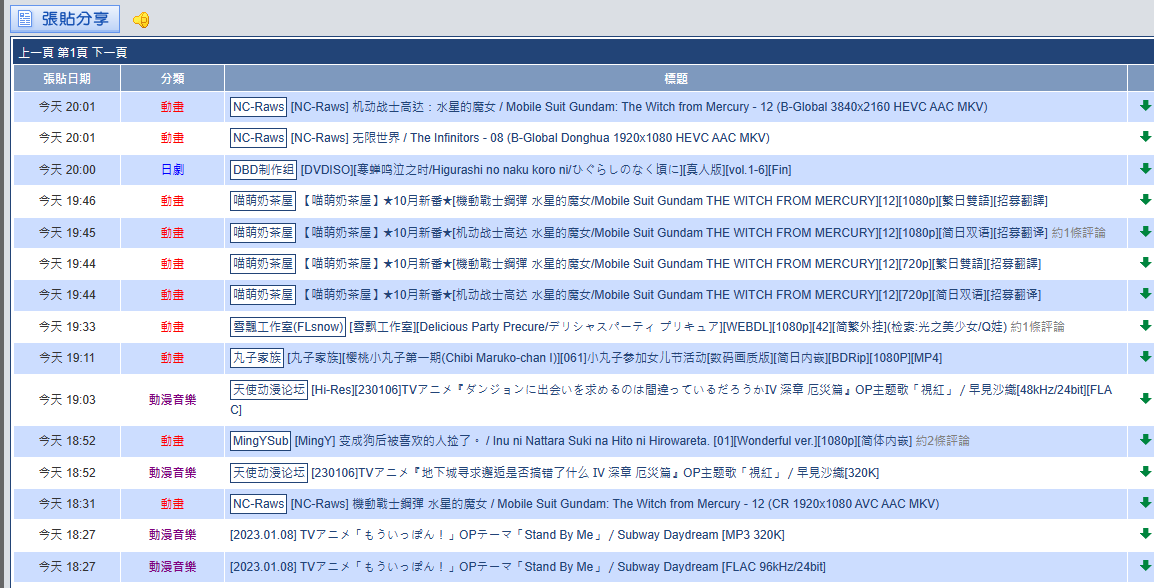Image resolution: width=1154 pixels, height=588 pixels.
Task: Click the date cell 今天 19:03
Action: (67, 400)
